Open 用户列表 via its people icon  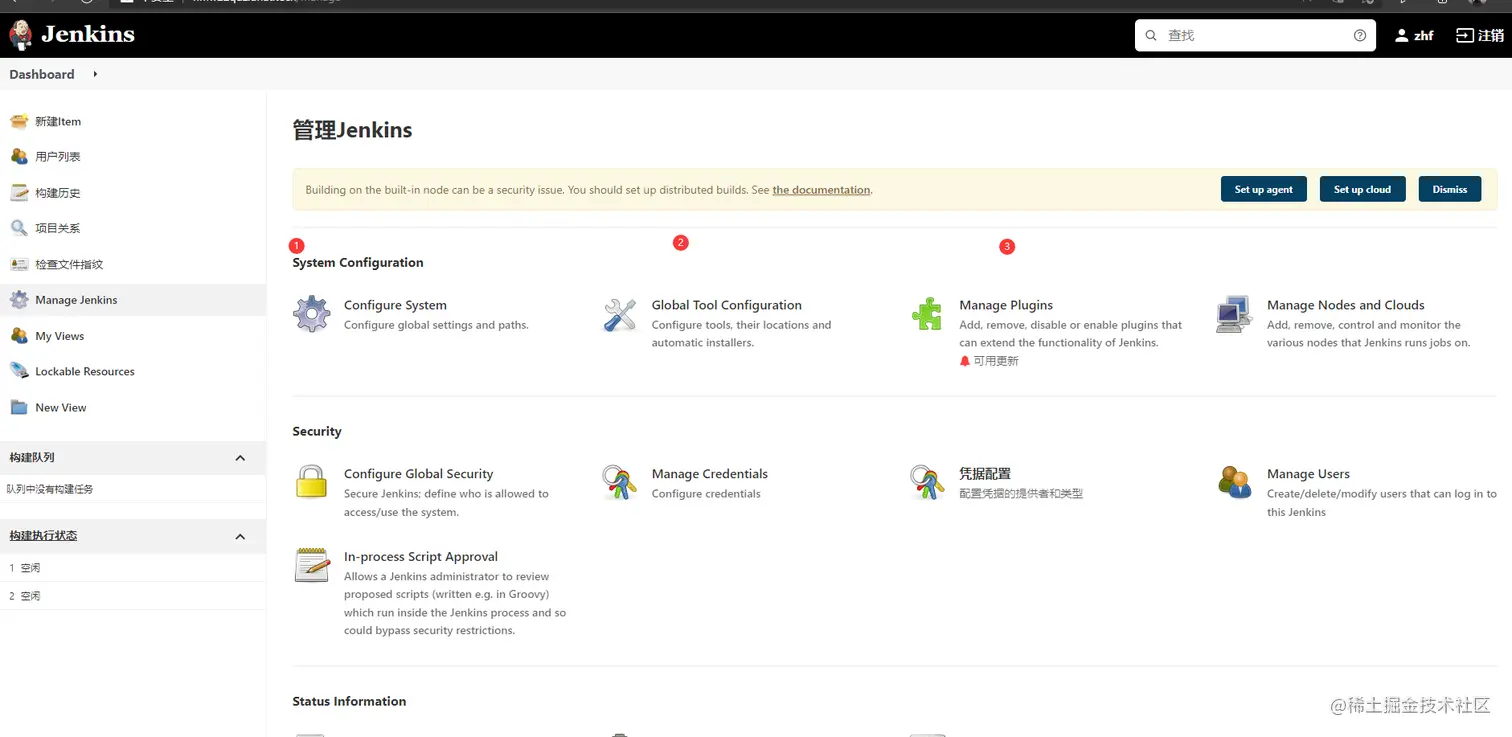coord(19,157)
